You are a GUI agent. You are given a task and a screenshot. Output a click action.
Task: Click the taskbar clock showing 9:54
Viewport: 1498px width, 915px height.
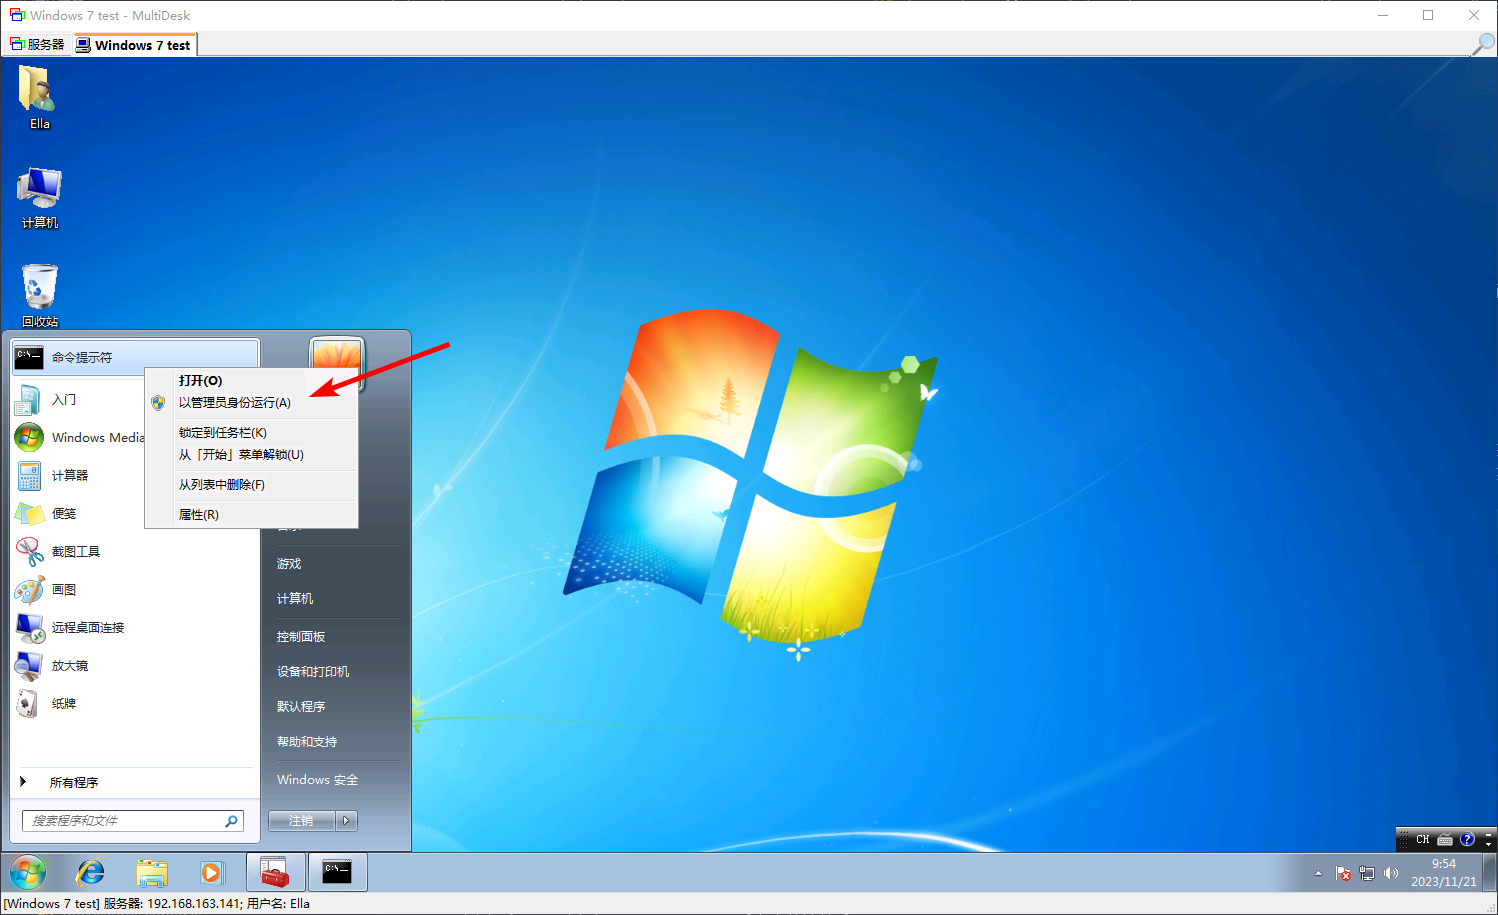pos(1444,873)
